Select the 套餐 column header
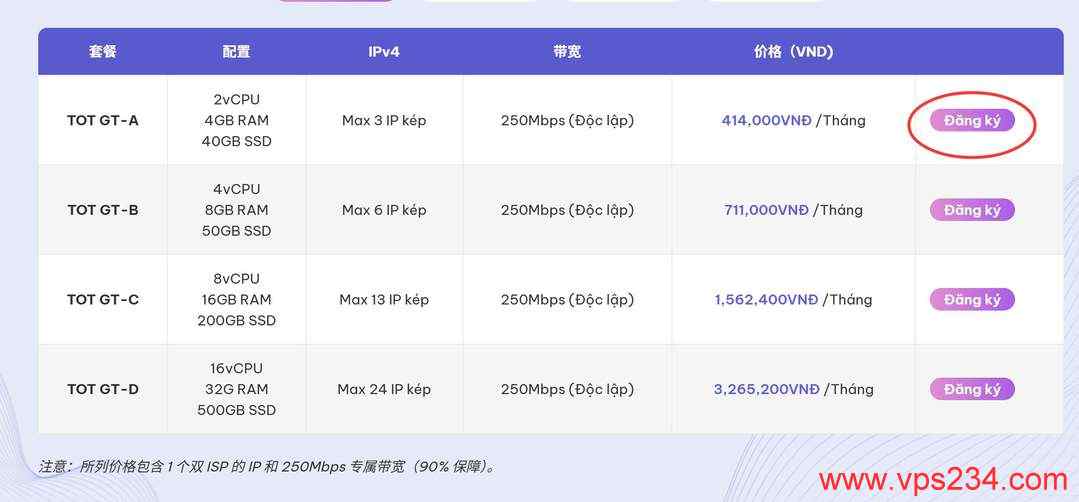Image resolution: width=1079 pixels, height=502 pixels. [x=103, y=51]
